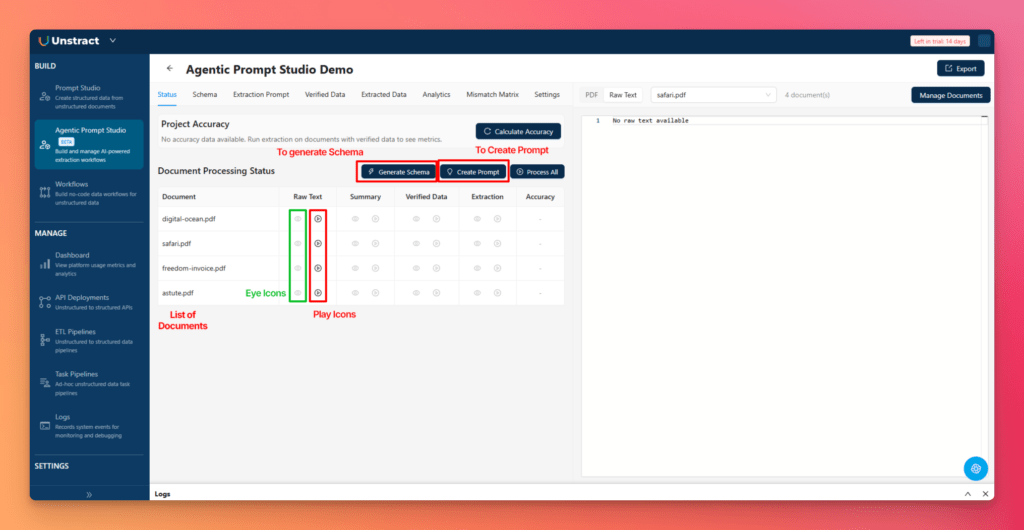Screen dimensions: 1024x530
Task: Click the back arrow beside project title
Action: [169, 69]
